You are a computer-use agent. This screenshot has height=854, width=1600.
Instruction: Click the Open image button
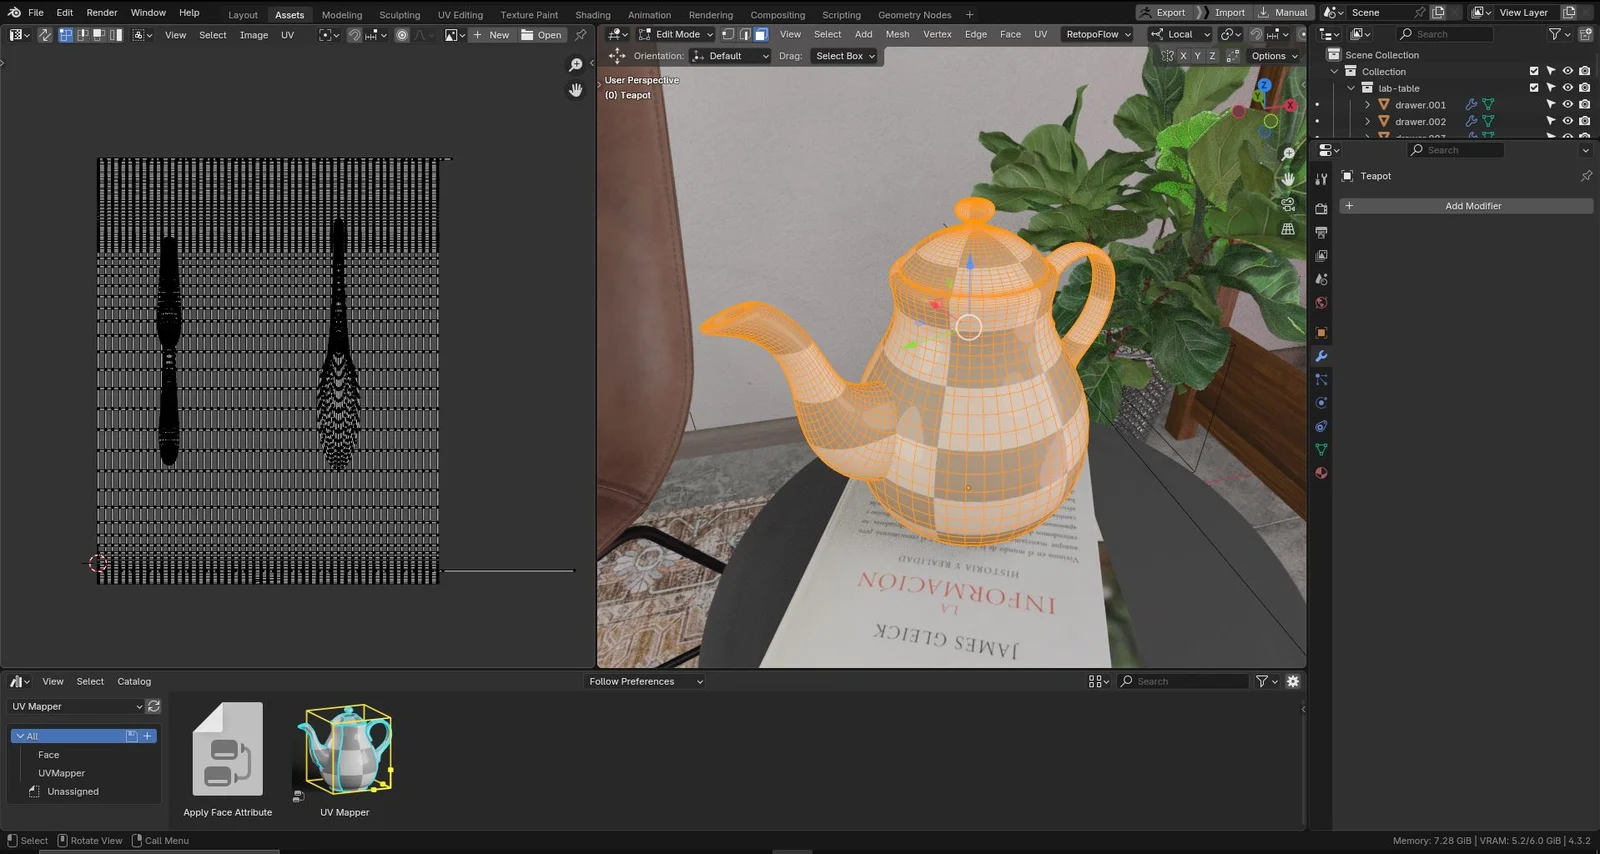pos(541,35)
